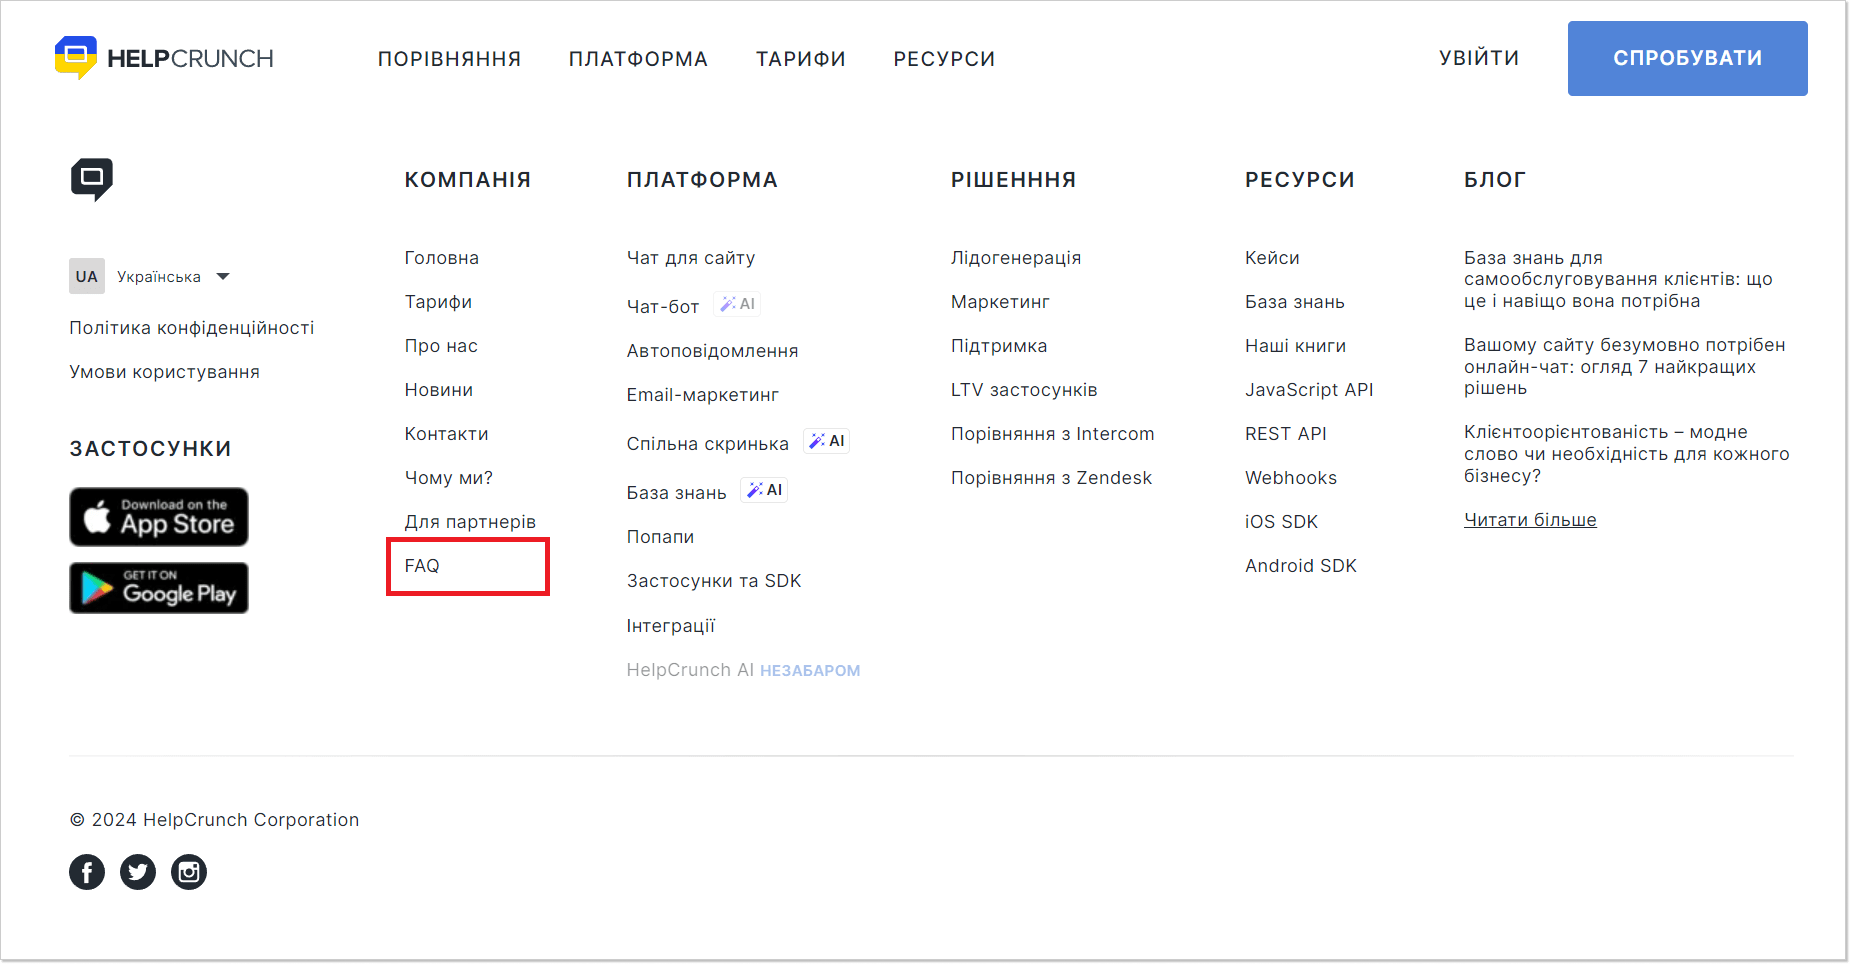
Task: Click the AI badge next to Спільна скринька
Action: 827,441
